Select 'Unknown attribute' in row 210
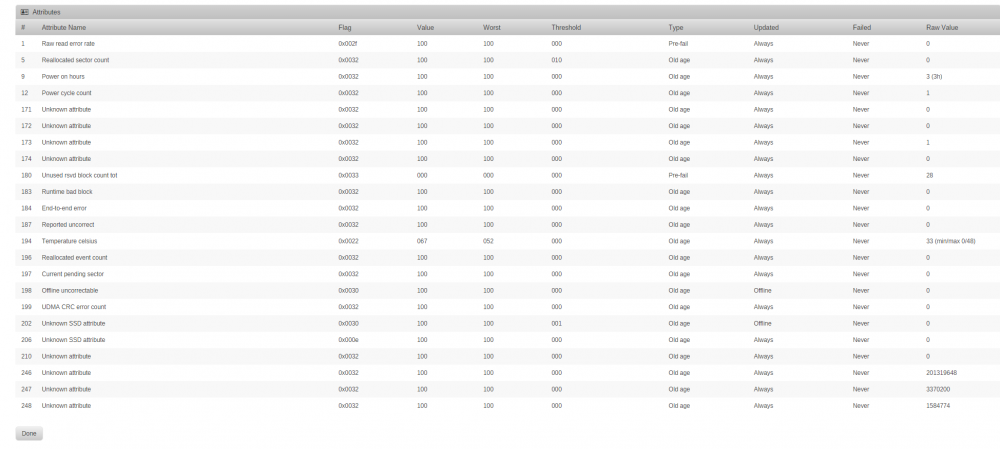 click(x=66, y=357)
